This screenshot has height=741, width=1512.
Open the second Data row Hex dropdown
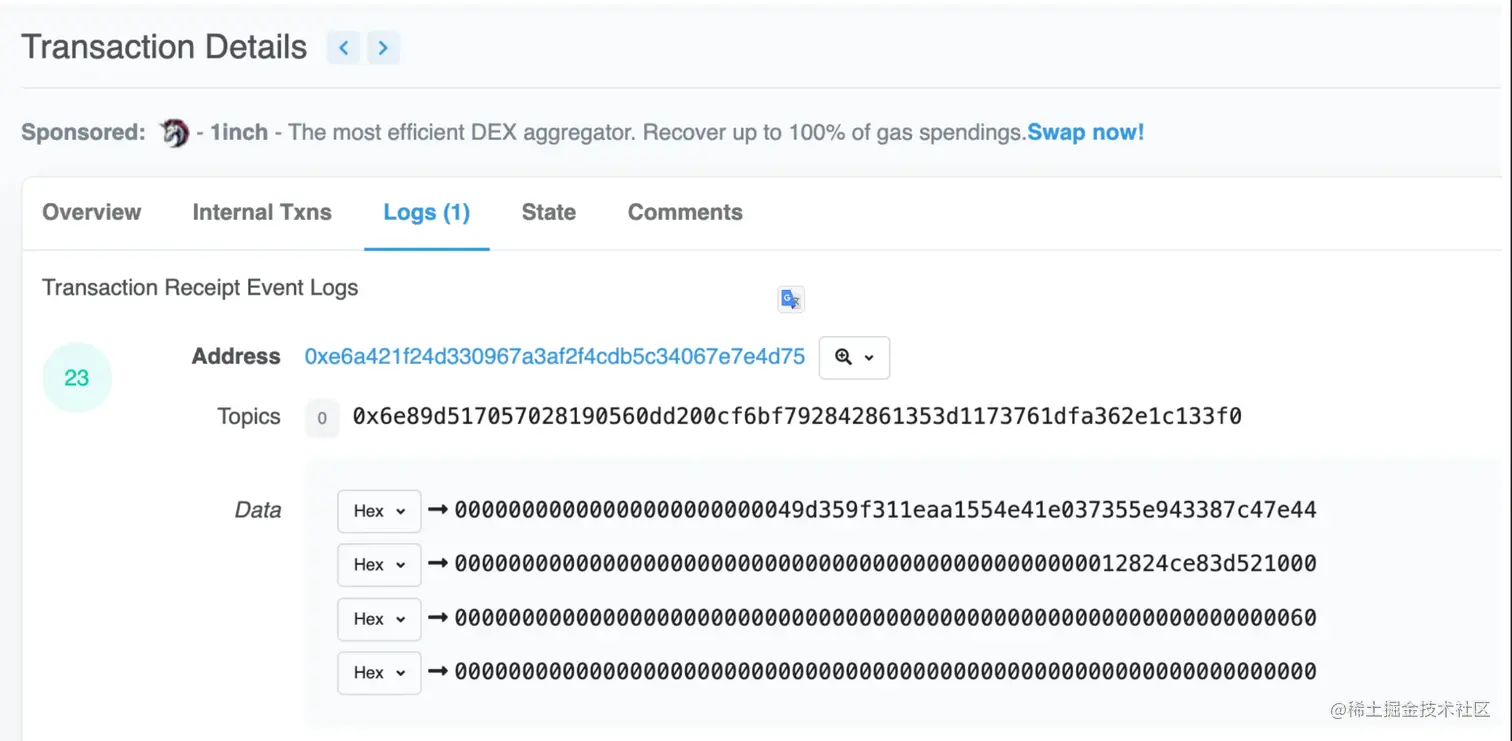coord(379,565)
